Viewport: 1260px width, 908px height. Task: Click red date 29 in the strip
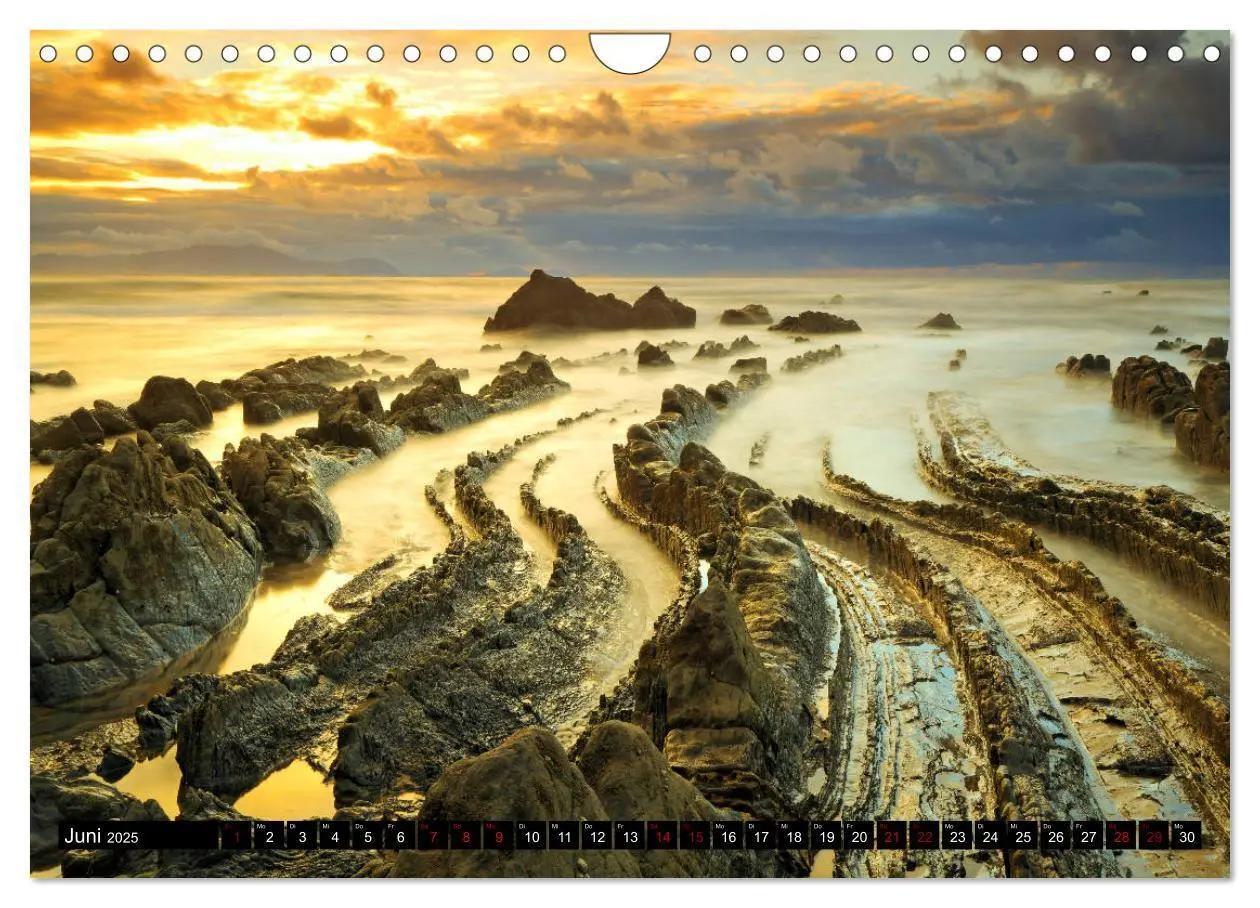1153,836
